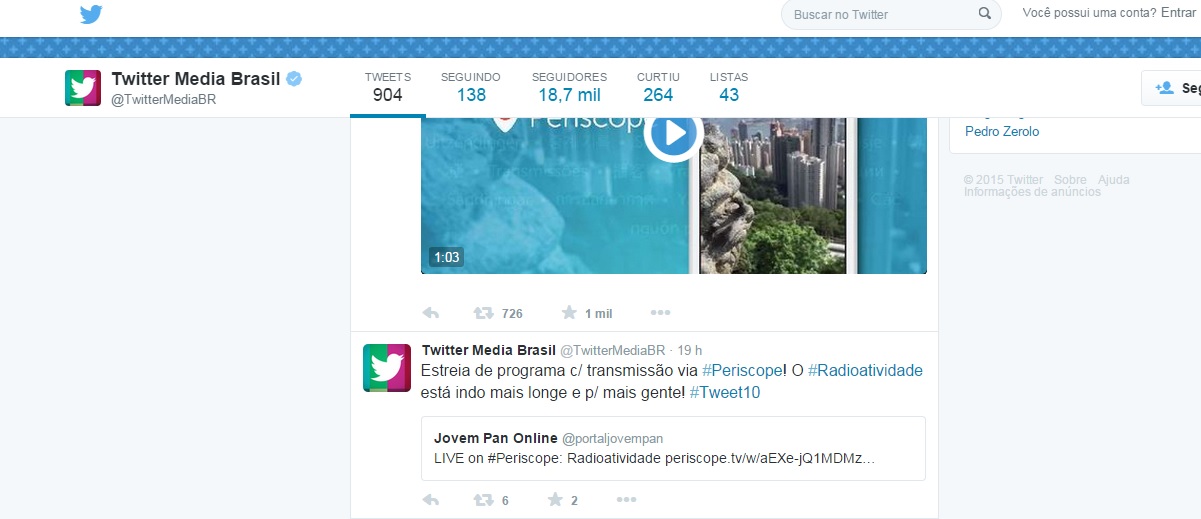View the Seguidores list

click(x=569, y=87)
